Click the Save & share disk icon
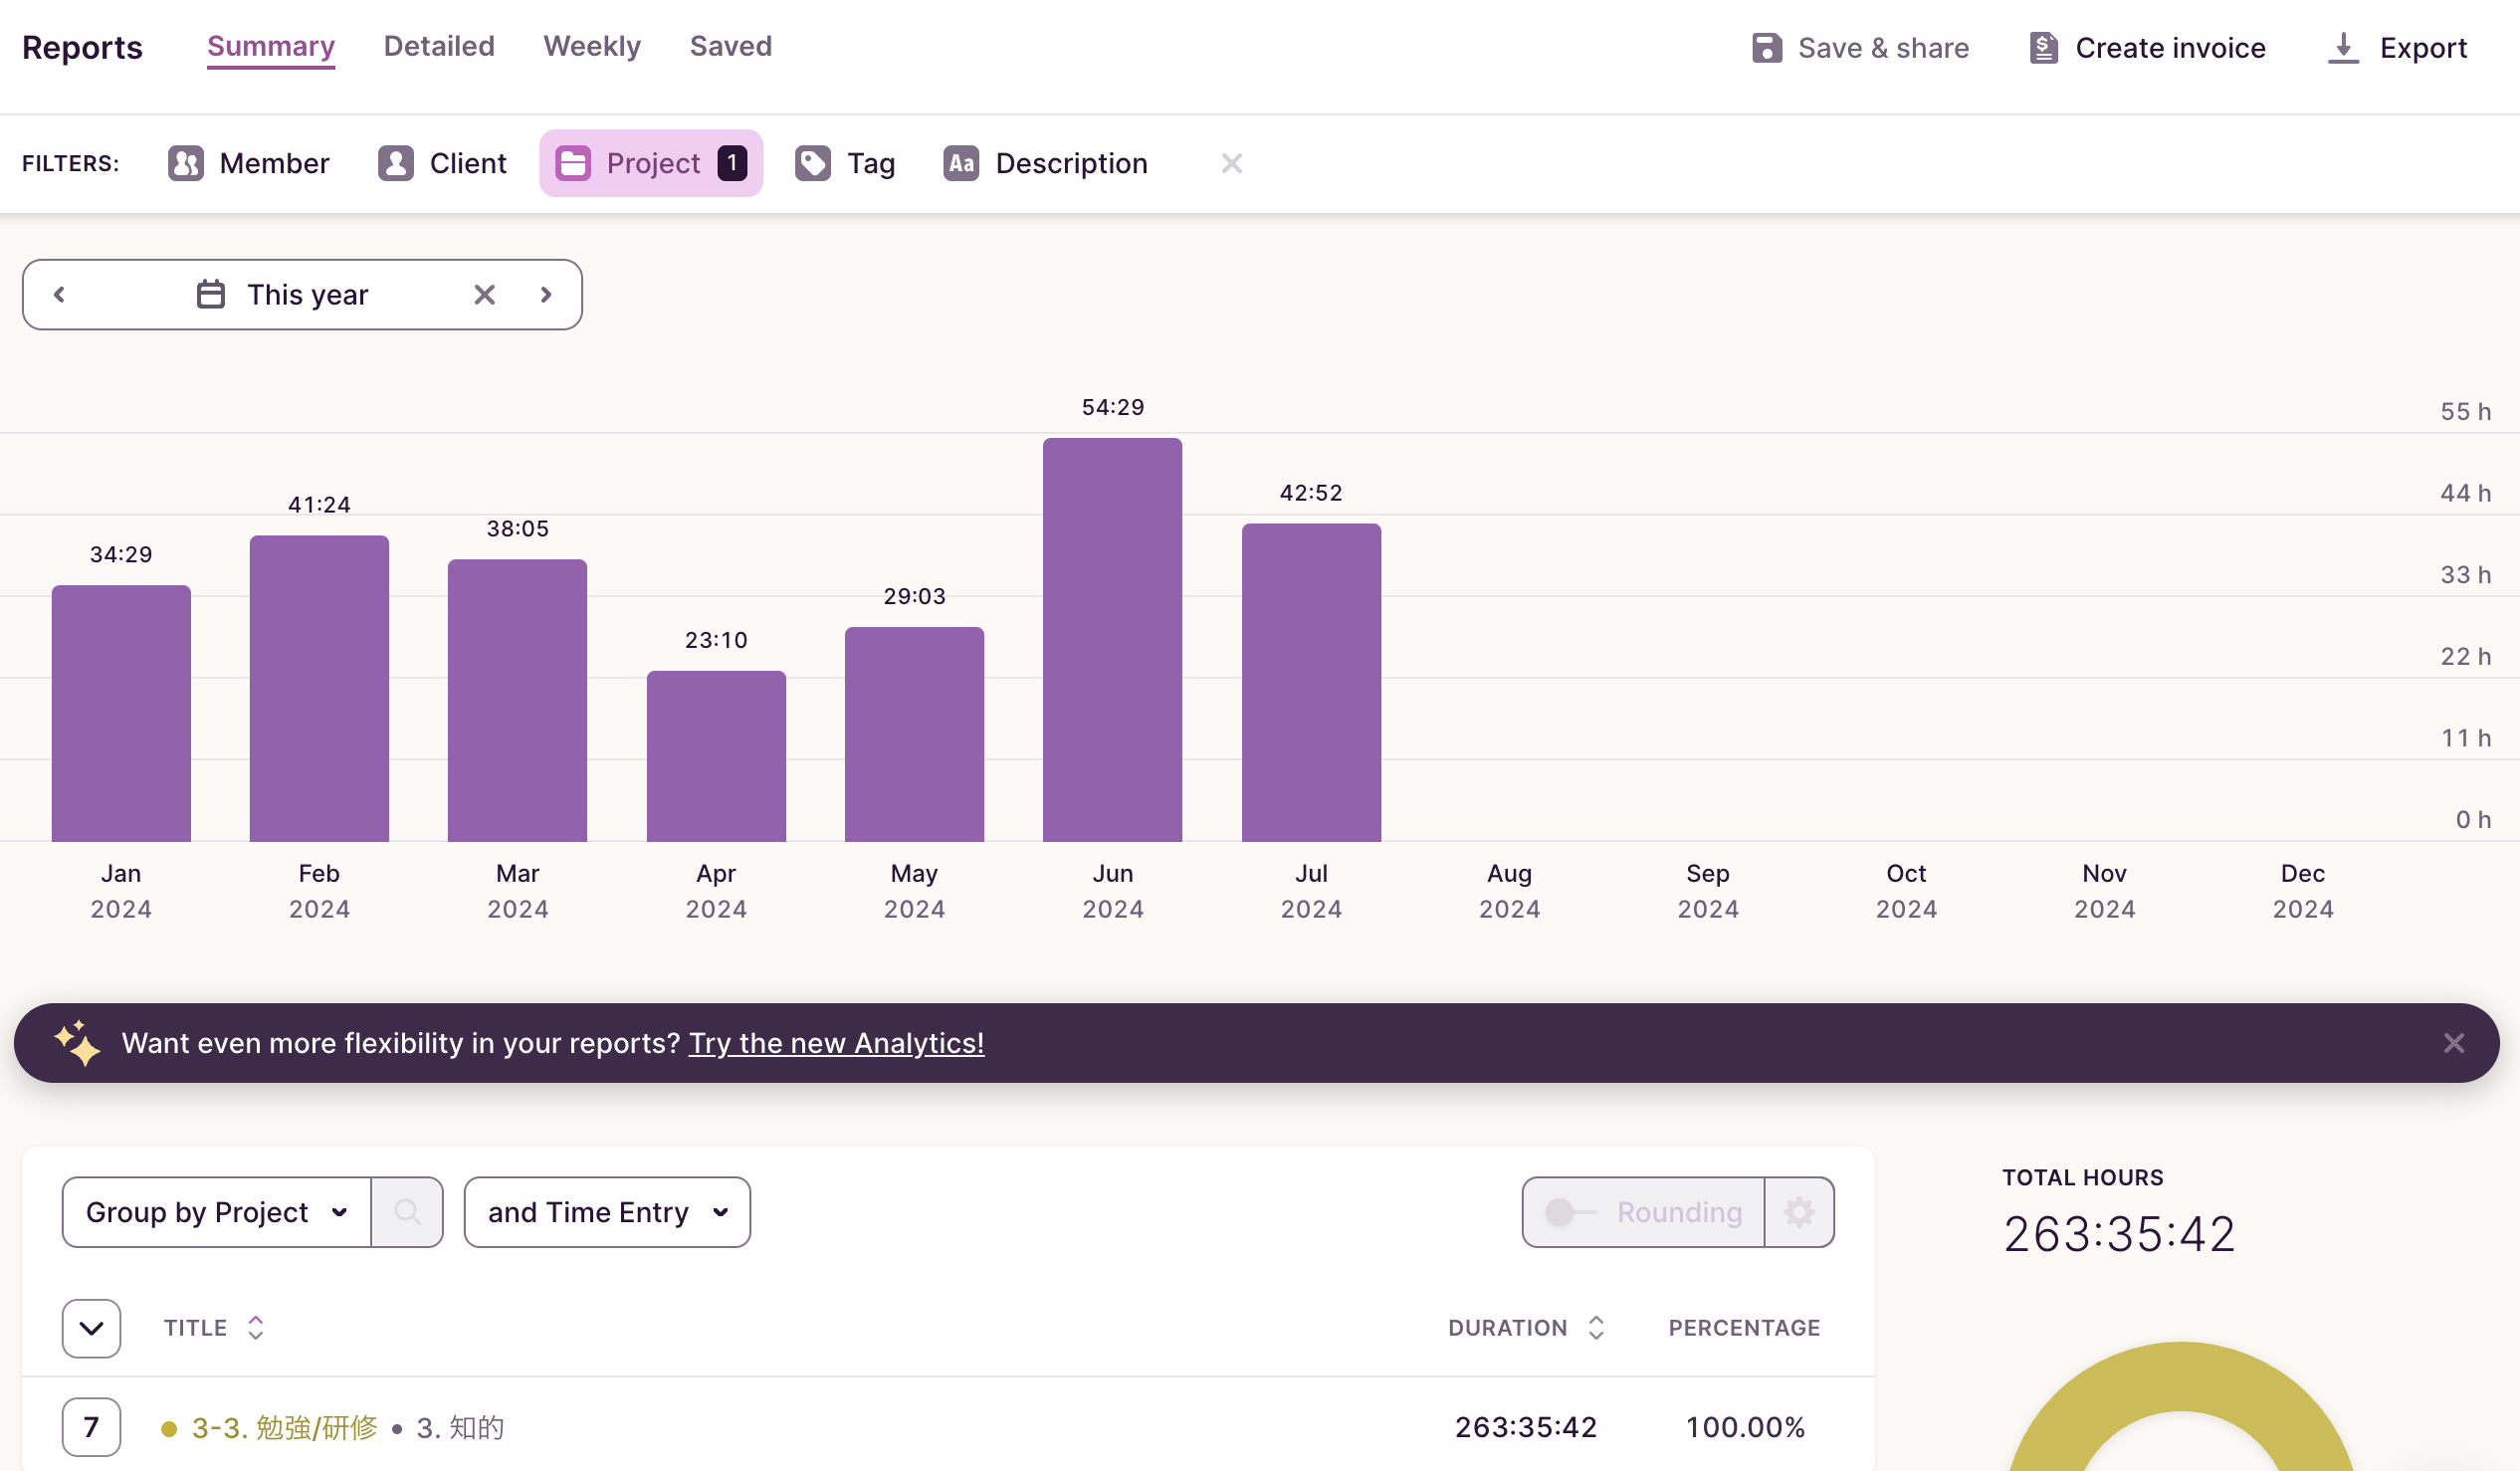 [1766, 48]
